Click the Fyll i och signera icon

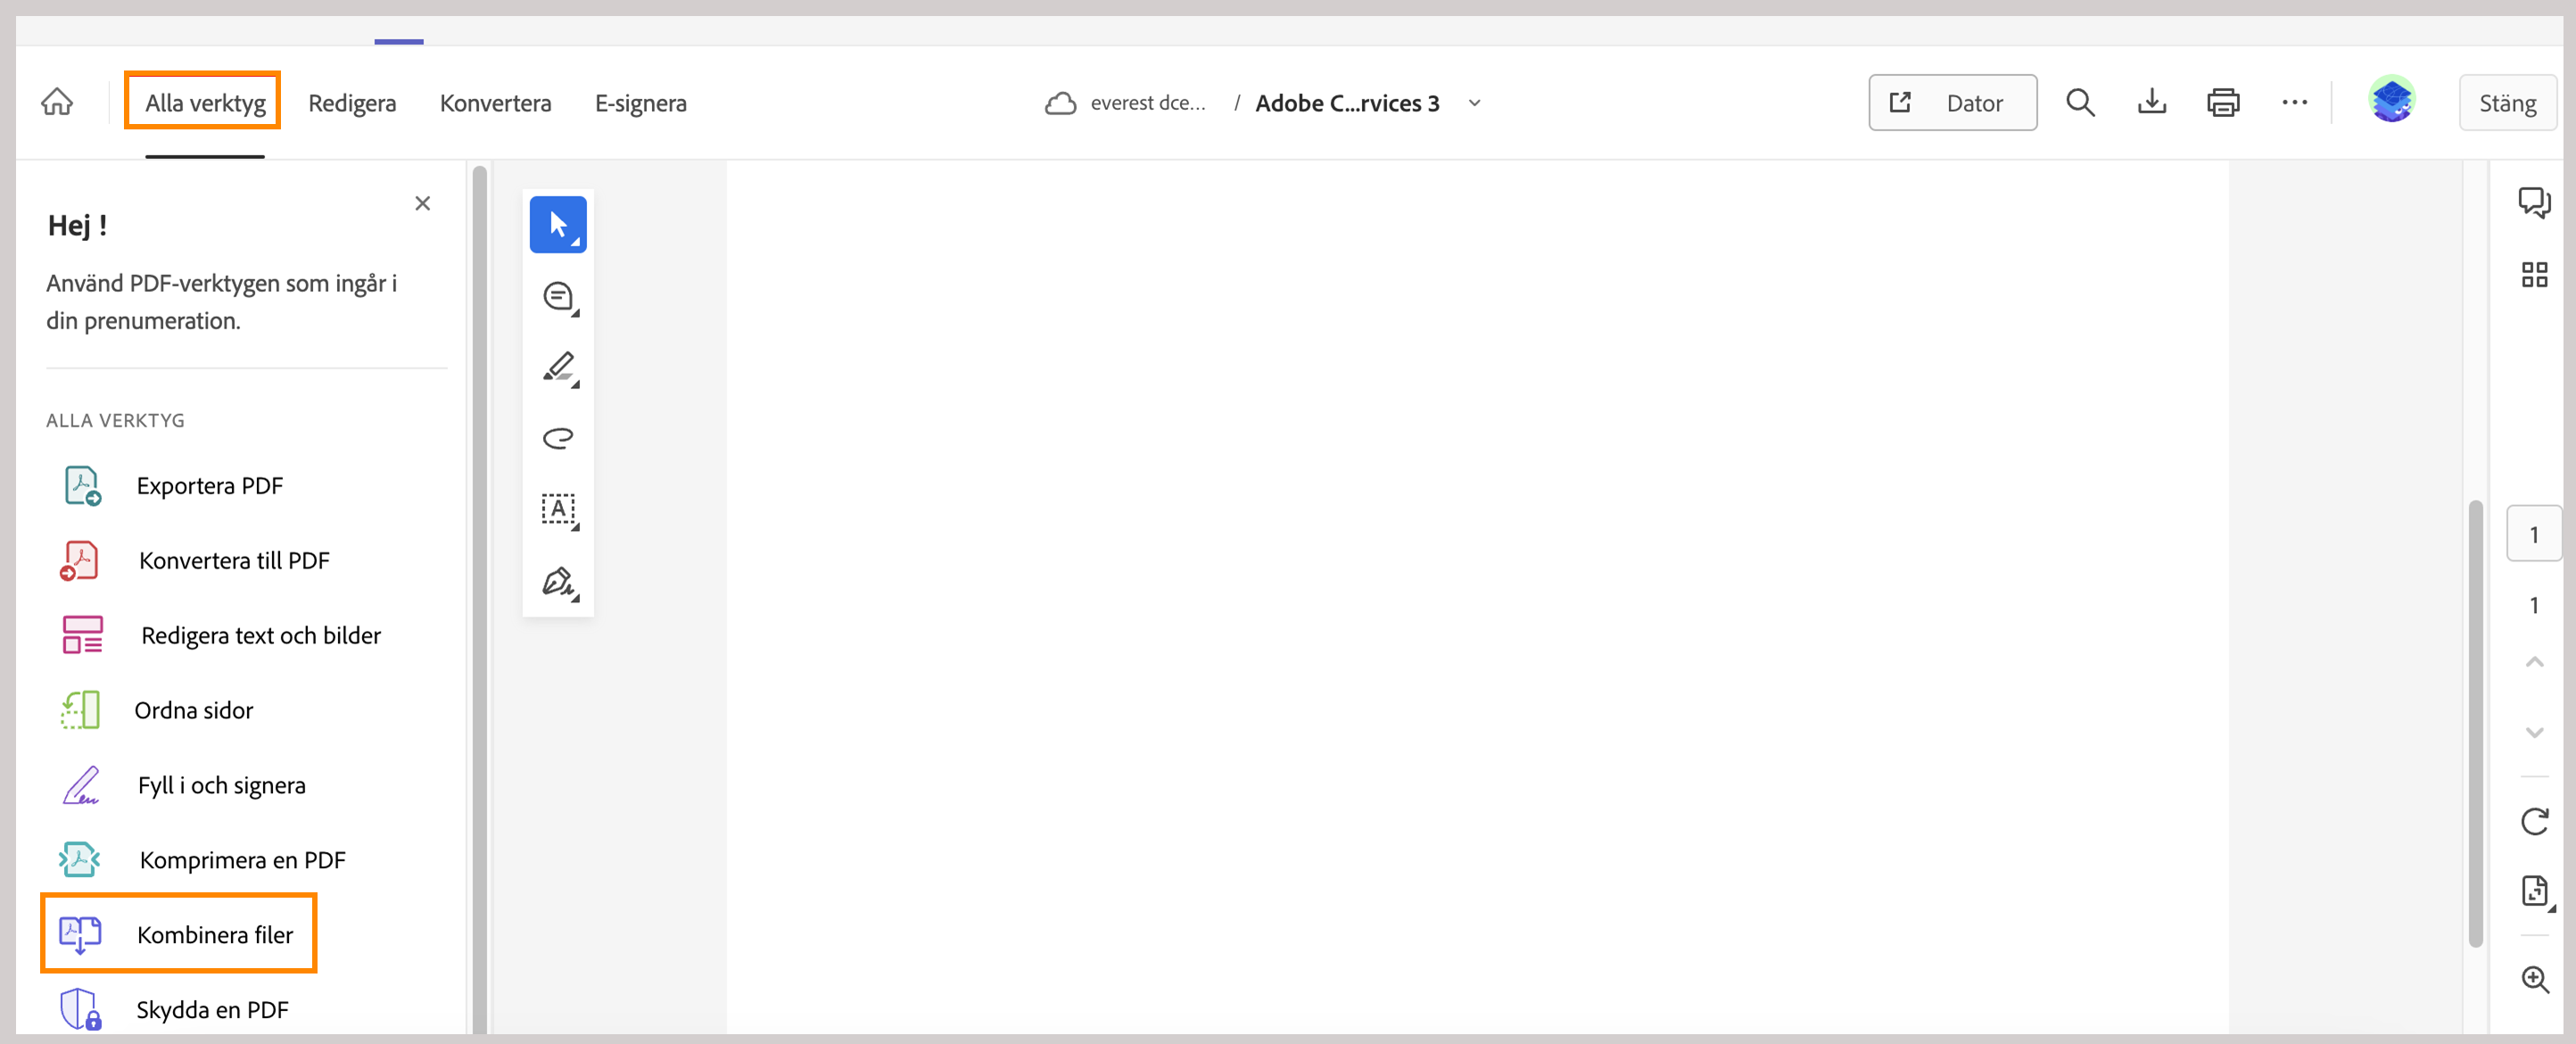[81, 785]
